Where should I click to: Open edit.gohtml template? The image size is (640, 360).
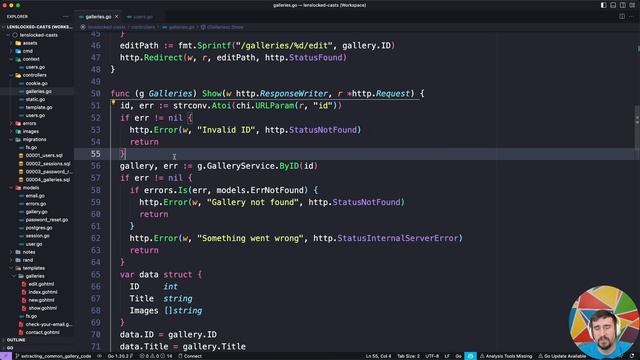click(x=37, y=284)
